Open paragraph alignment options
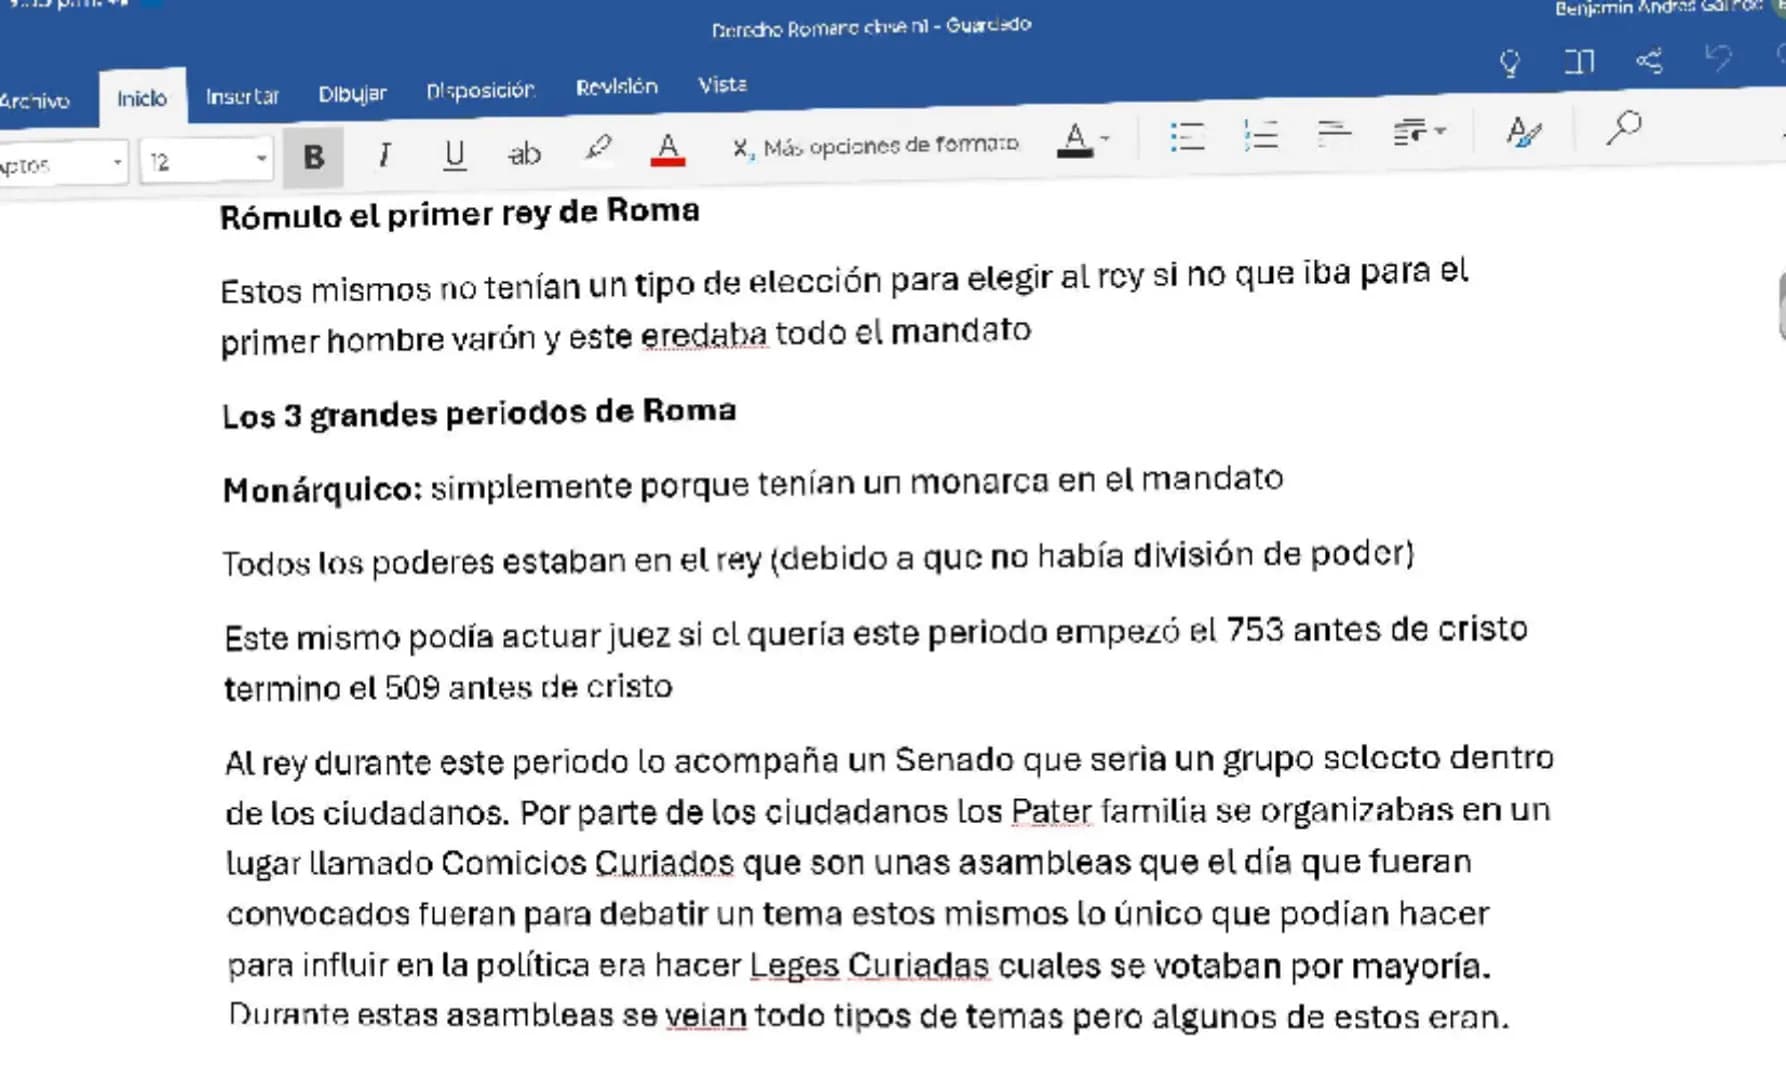 pyautogui.click(x=1334, y=132)
